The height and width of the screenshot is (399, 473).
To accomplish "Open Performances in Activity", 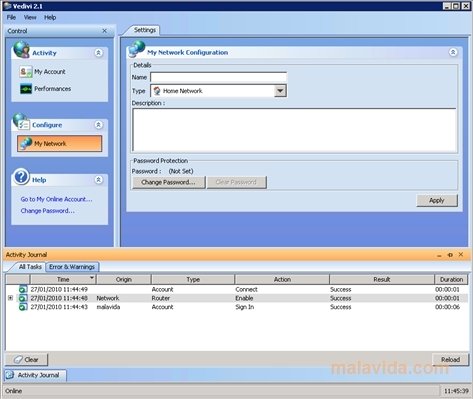I will pos(52,89).
